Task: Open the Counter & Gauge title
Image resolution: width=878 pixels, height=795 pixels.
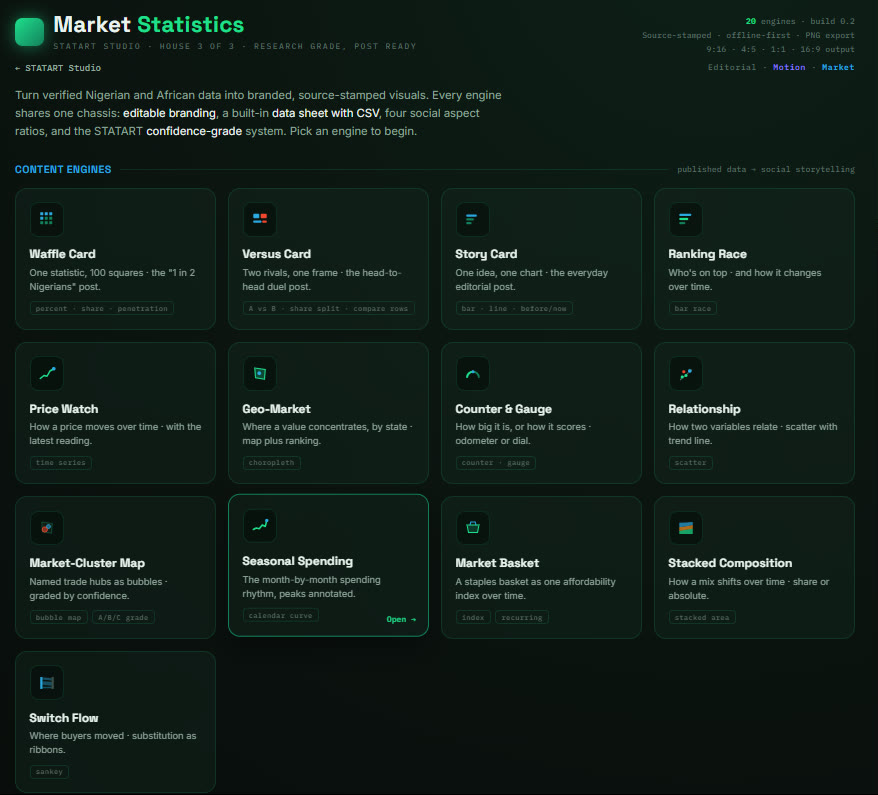Action: (x=503, y=409)
